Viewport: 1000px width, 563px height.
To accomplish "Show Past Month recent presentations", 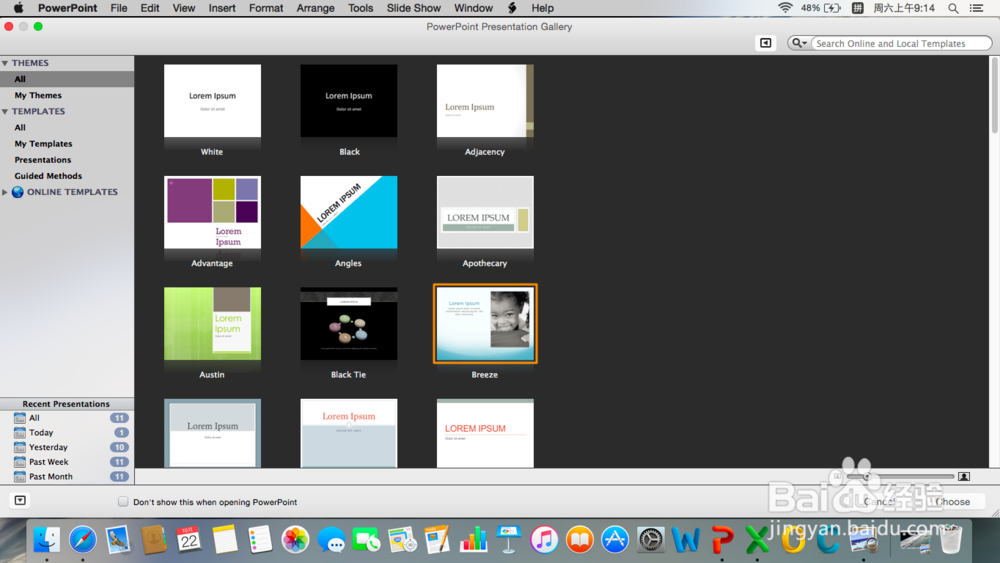I will coord(67,476).
